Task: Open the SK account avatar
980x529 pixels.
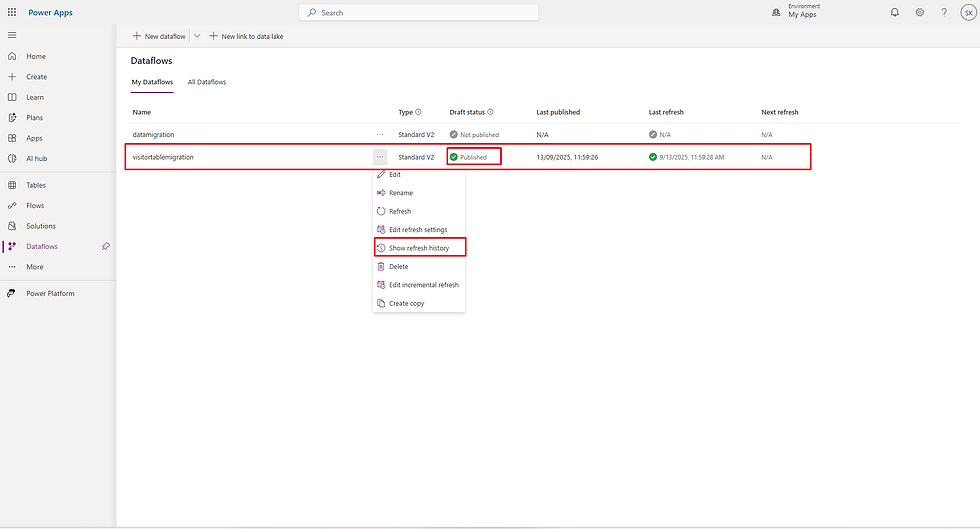Action: [968, 13]
